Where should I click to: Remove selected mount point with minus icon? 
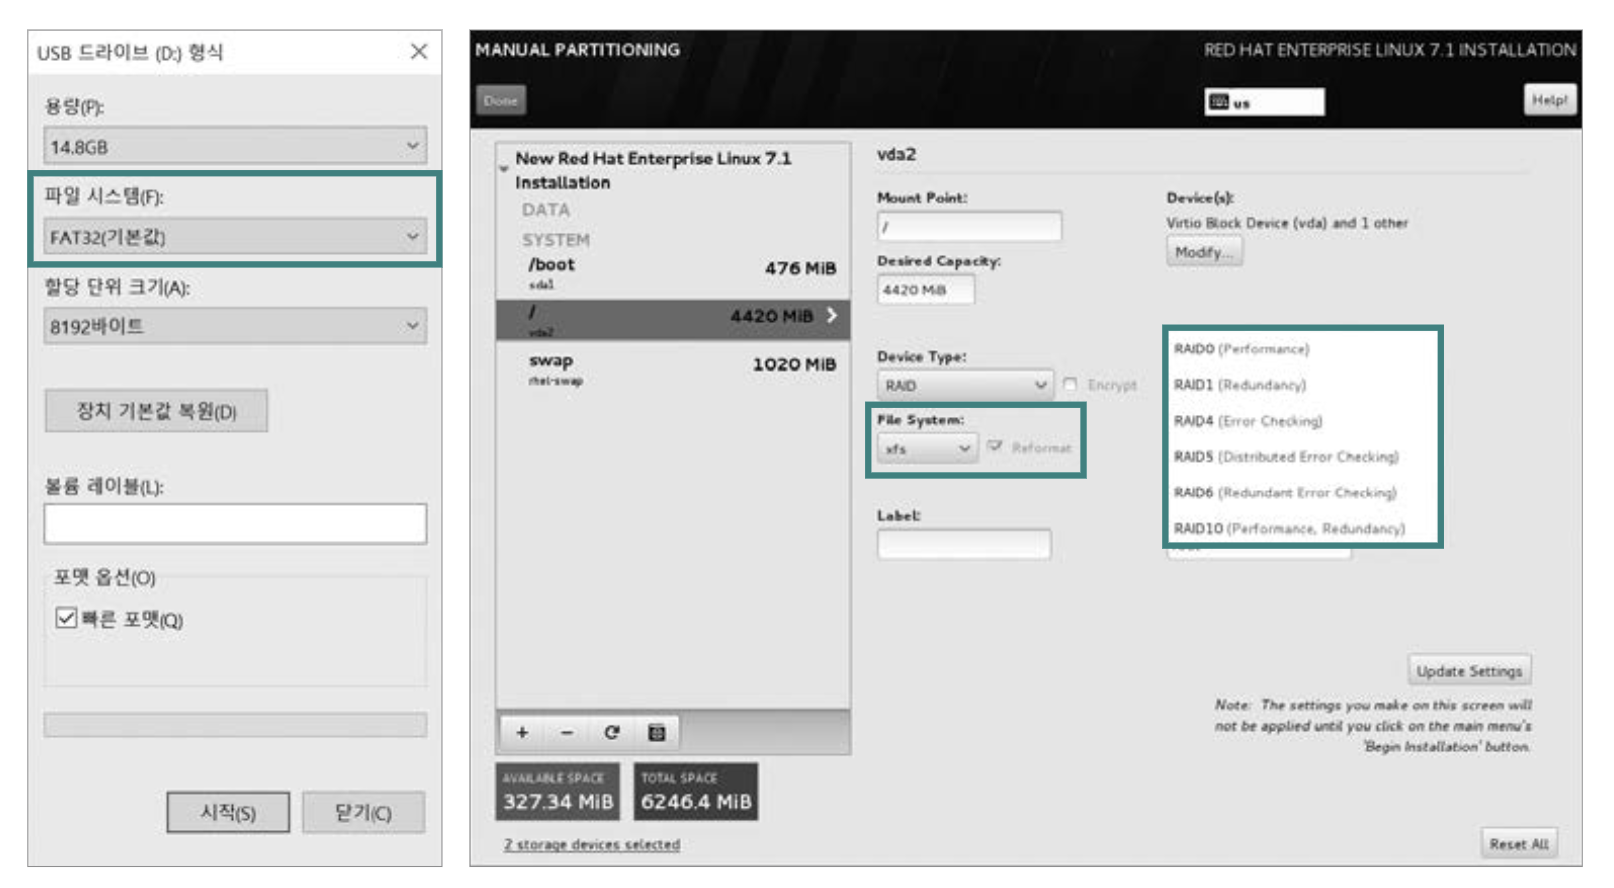567,733
